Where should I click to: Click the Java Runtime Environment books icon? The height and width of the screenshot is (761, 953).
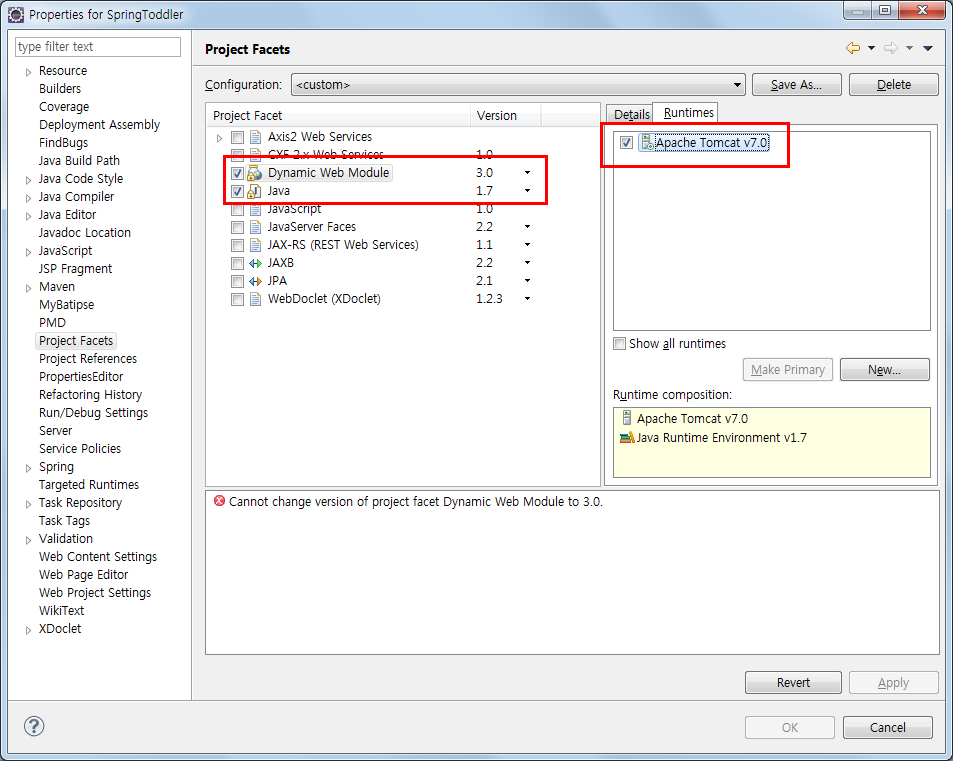[x=627, y=437]
